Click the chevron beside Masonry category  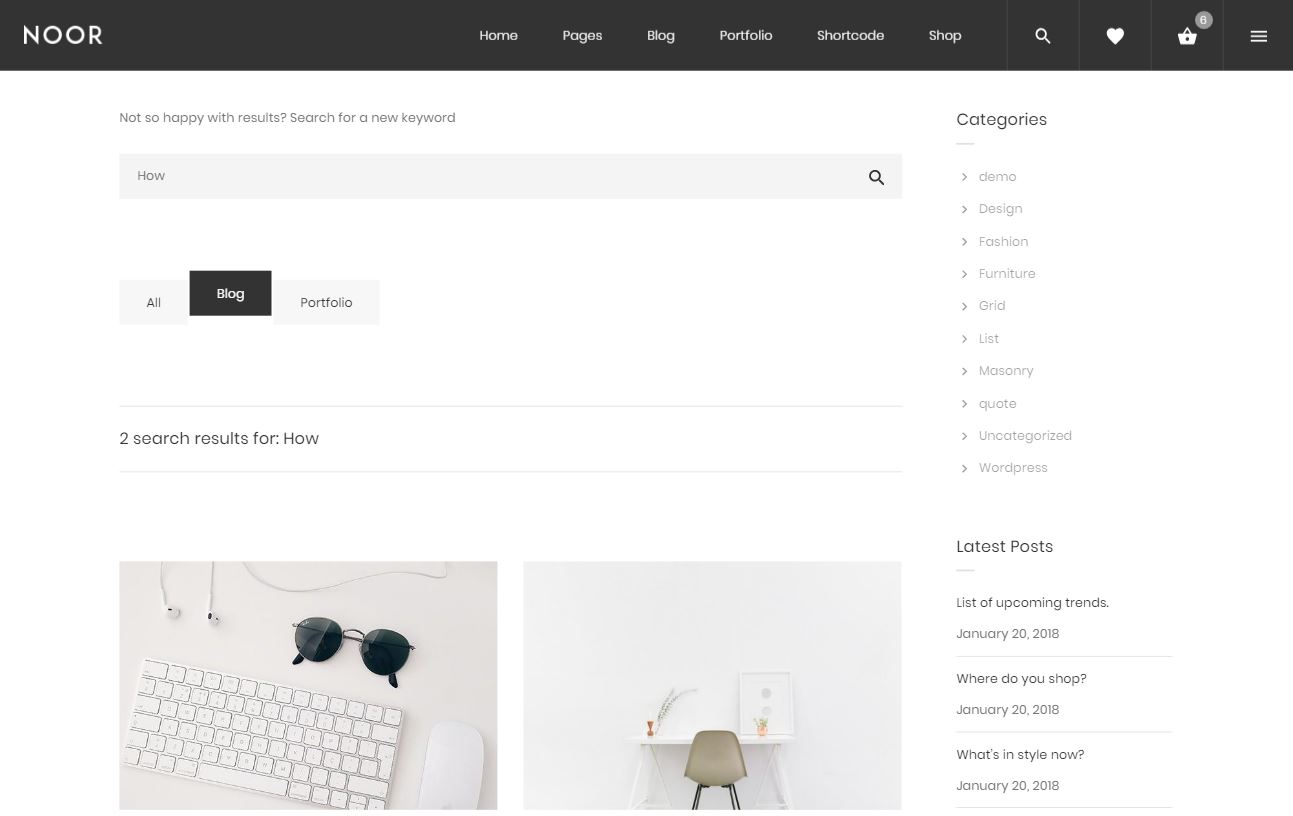tap(964, 371)
